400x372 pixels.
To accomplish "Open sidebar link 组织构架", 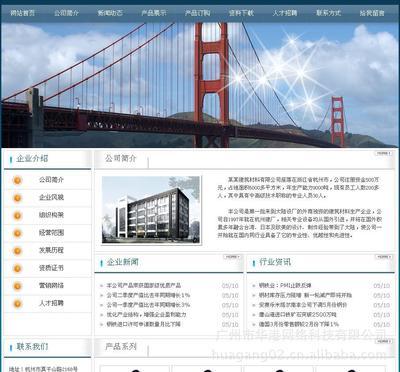I will pyautogui.click(x=51, y=215).
